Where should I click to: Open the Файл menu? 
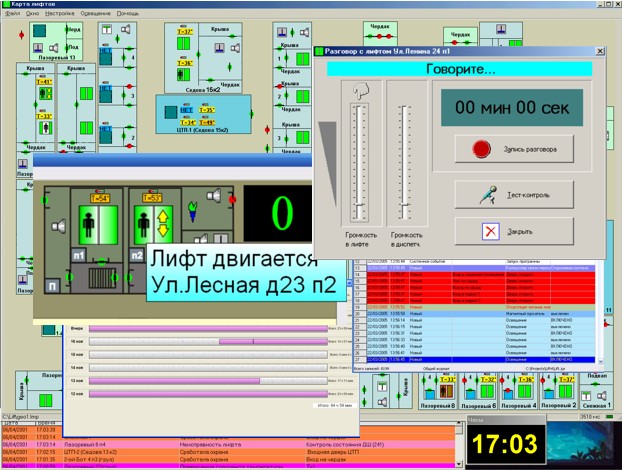(x=13, y=16)
